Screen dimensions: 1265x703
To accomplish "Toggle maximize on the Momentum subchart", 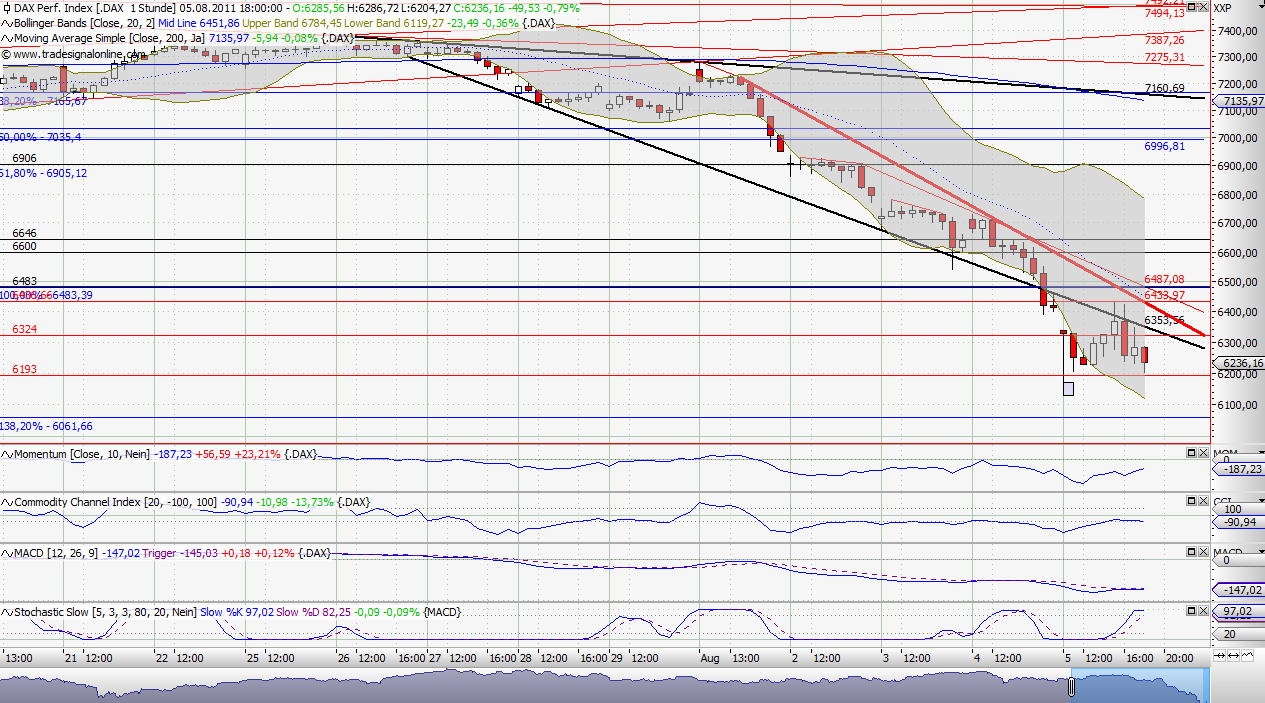I will [x=1191, y=452].
